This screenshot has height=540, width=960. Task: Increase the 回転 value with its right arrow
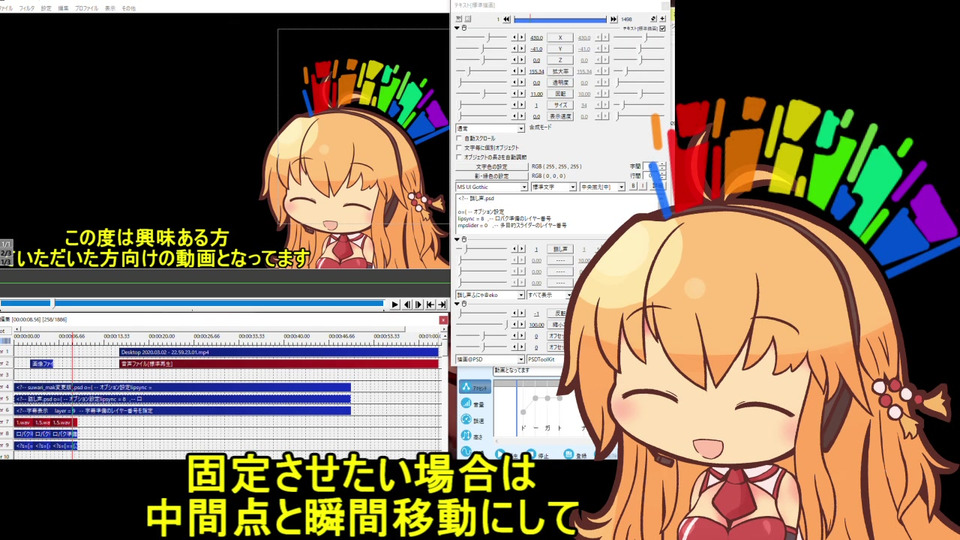point(522,94)
